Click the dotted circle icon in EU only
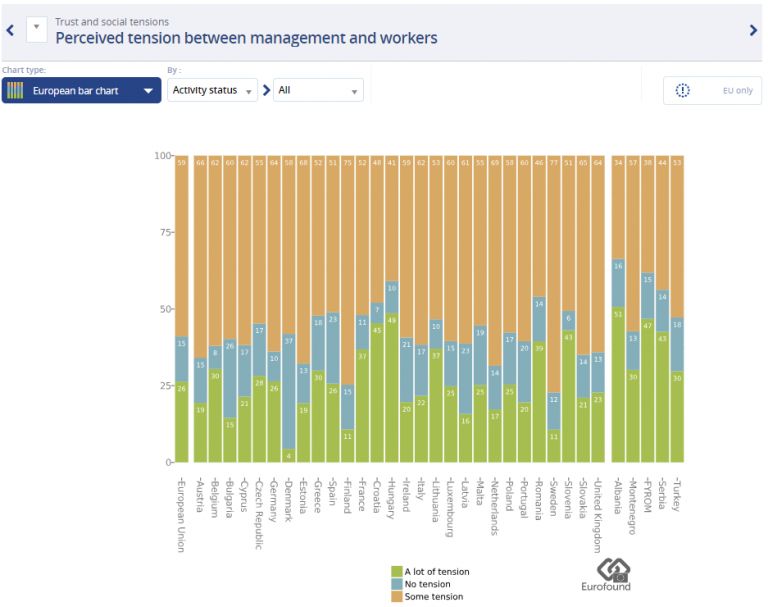 point(683,90)
